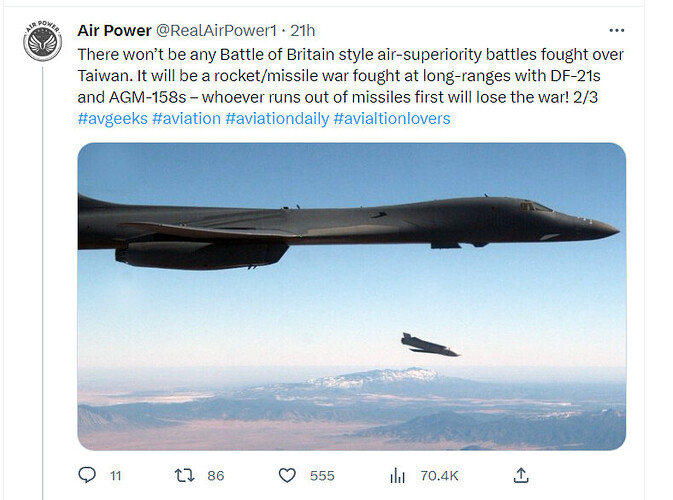Open the views analytics bar icon
Screen dimensions: 673x500
(397, 475)
